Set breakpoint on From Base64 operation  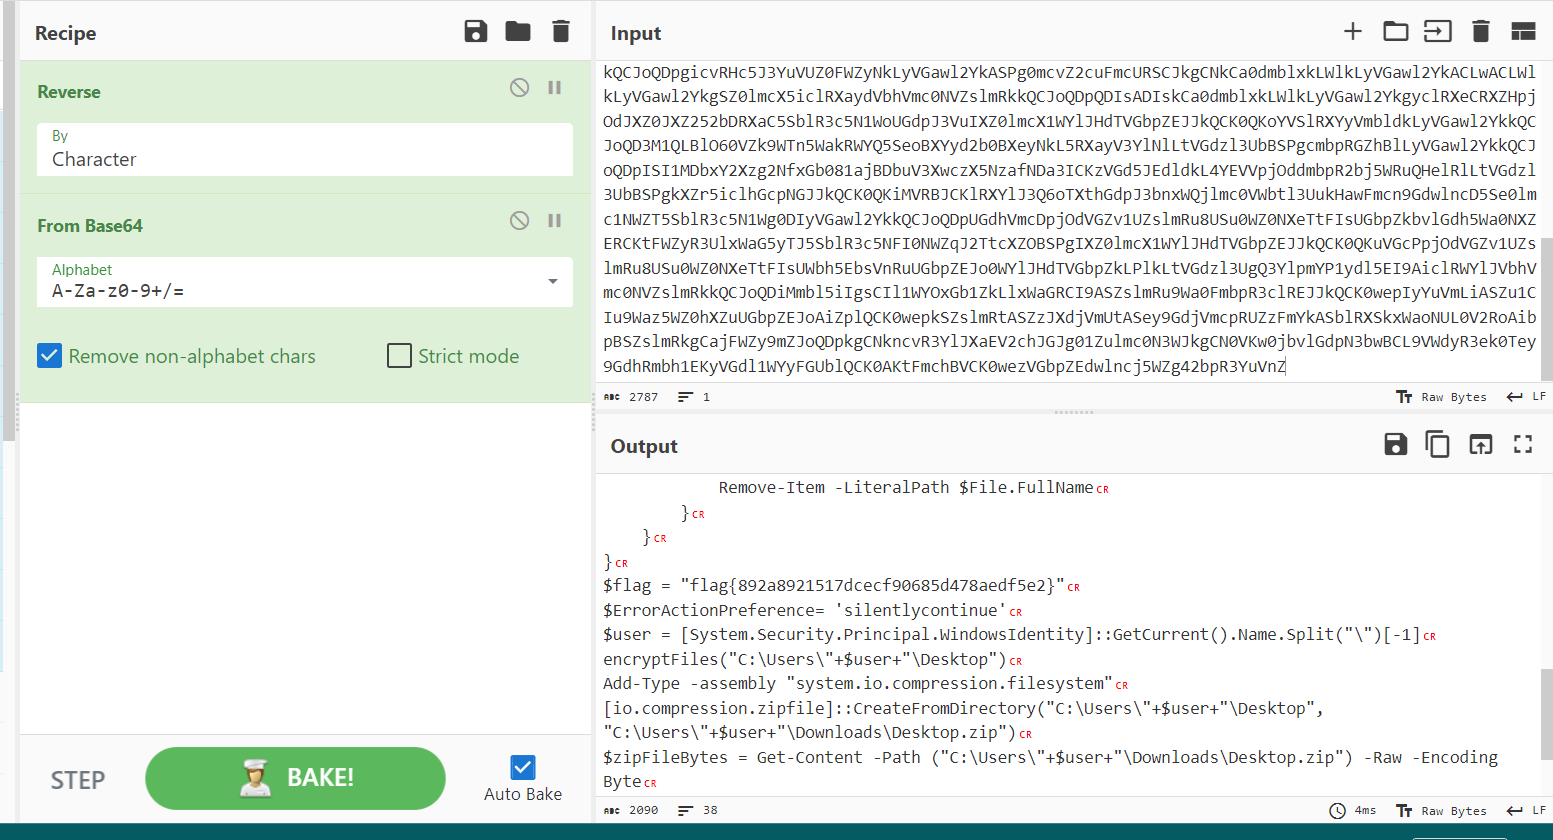554,221
